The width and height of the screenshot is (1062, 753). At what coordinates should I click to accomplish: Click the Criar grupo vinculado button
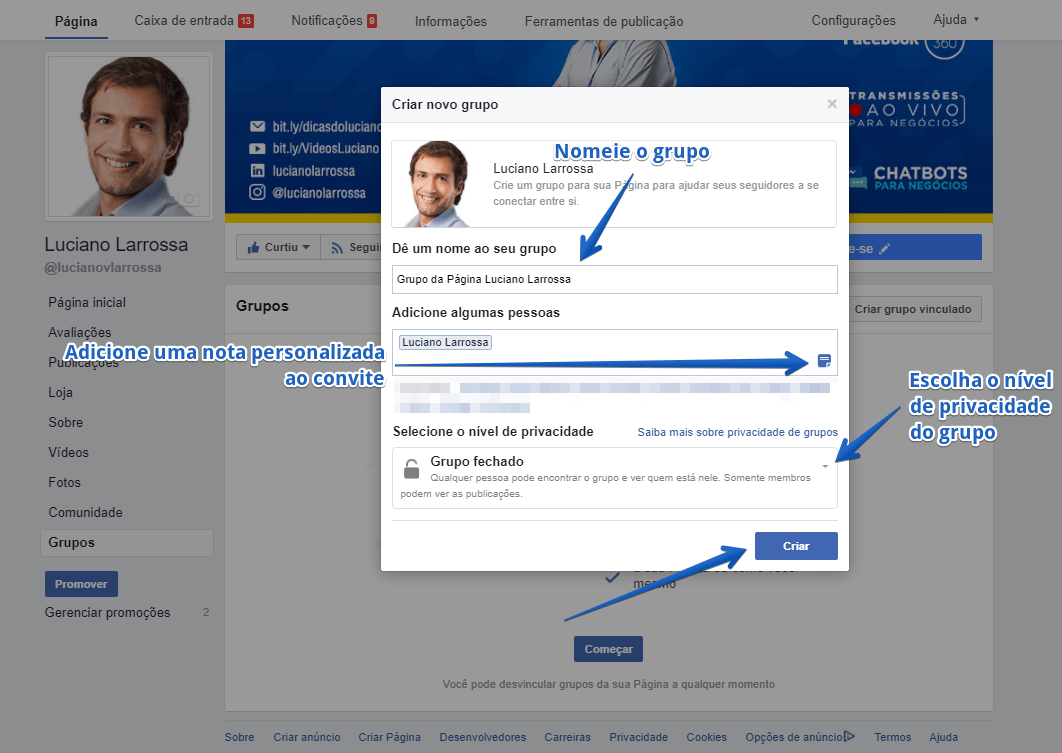(912, 309)
